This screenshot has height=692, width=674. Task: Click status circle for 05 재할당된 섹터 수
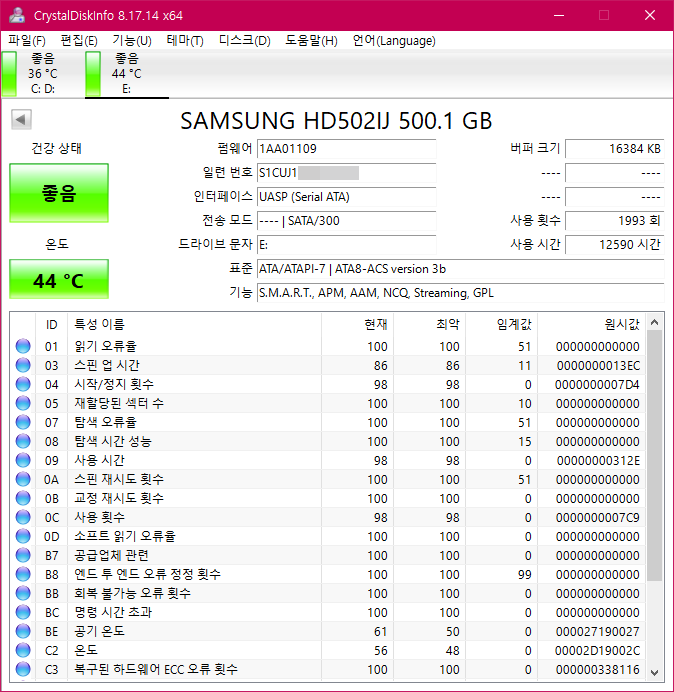[x=23, y=403]
